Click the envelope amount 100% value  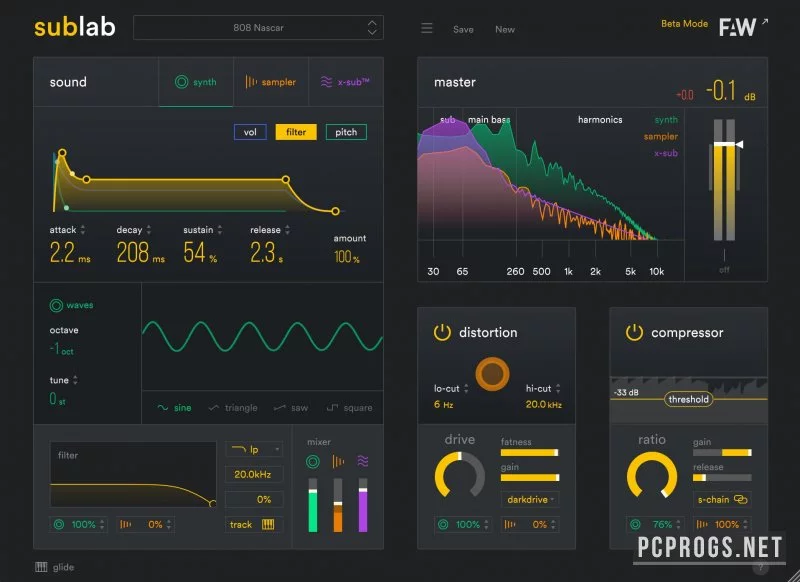tap(347, 257)
